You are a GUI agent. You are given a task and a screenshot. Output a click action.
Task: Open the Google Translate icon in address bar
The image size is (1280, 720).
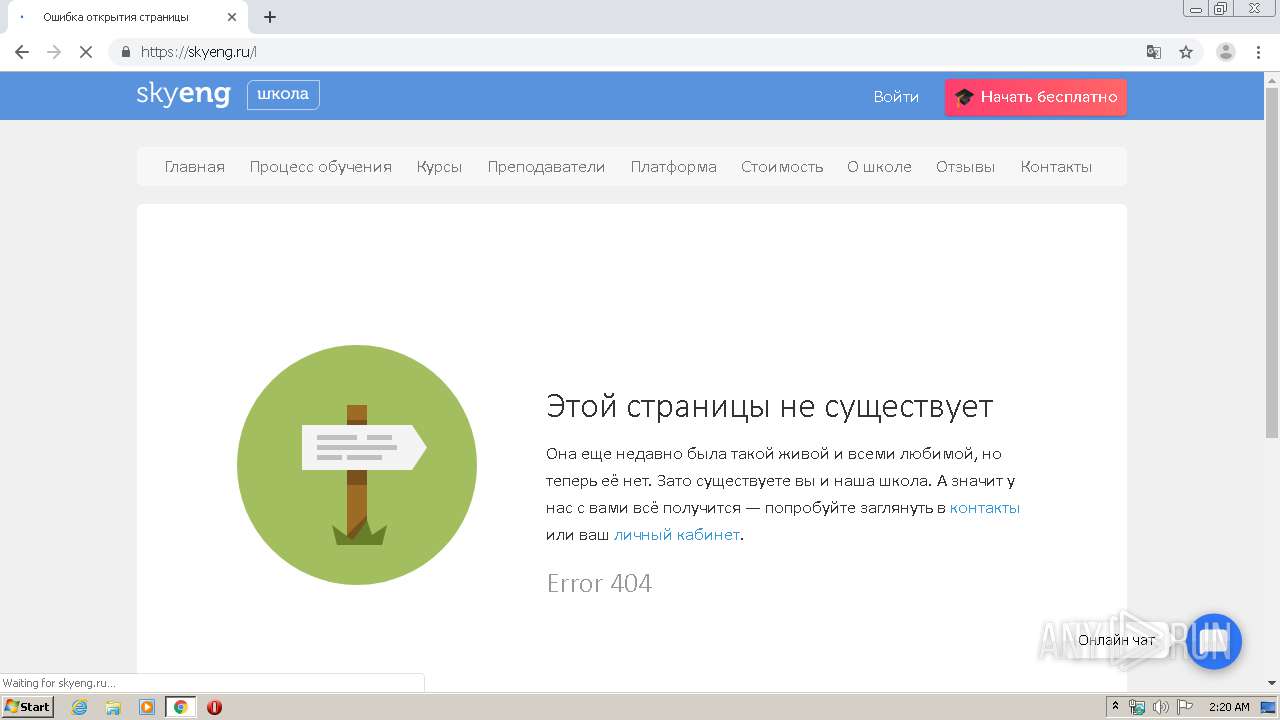(1154, 52)
